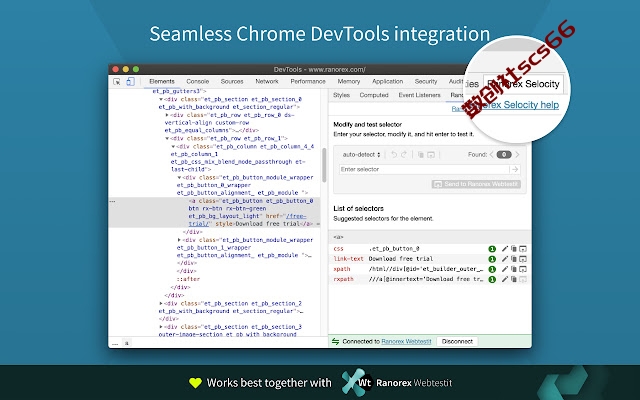The width and height of the screenshot is (640, 400).
Task: Open the Performance tab
Action: pyautogui.click(x=308, y=82)
